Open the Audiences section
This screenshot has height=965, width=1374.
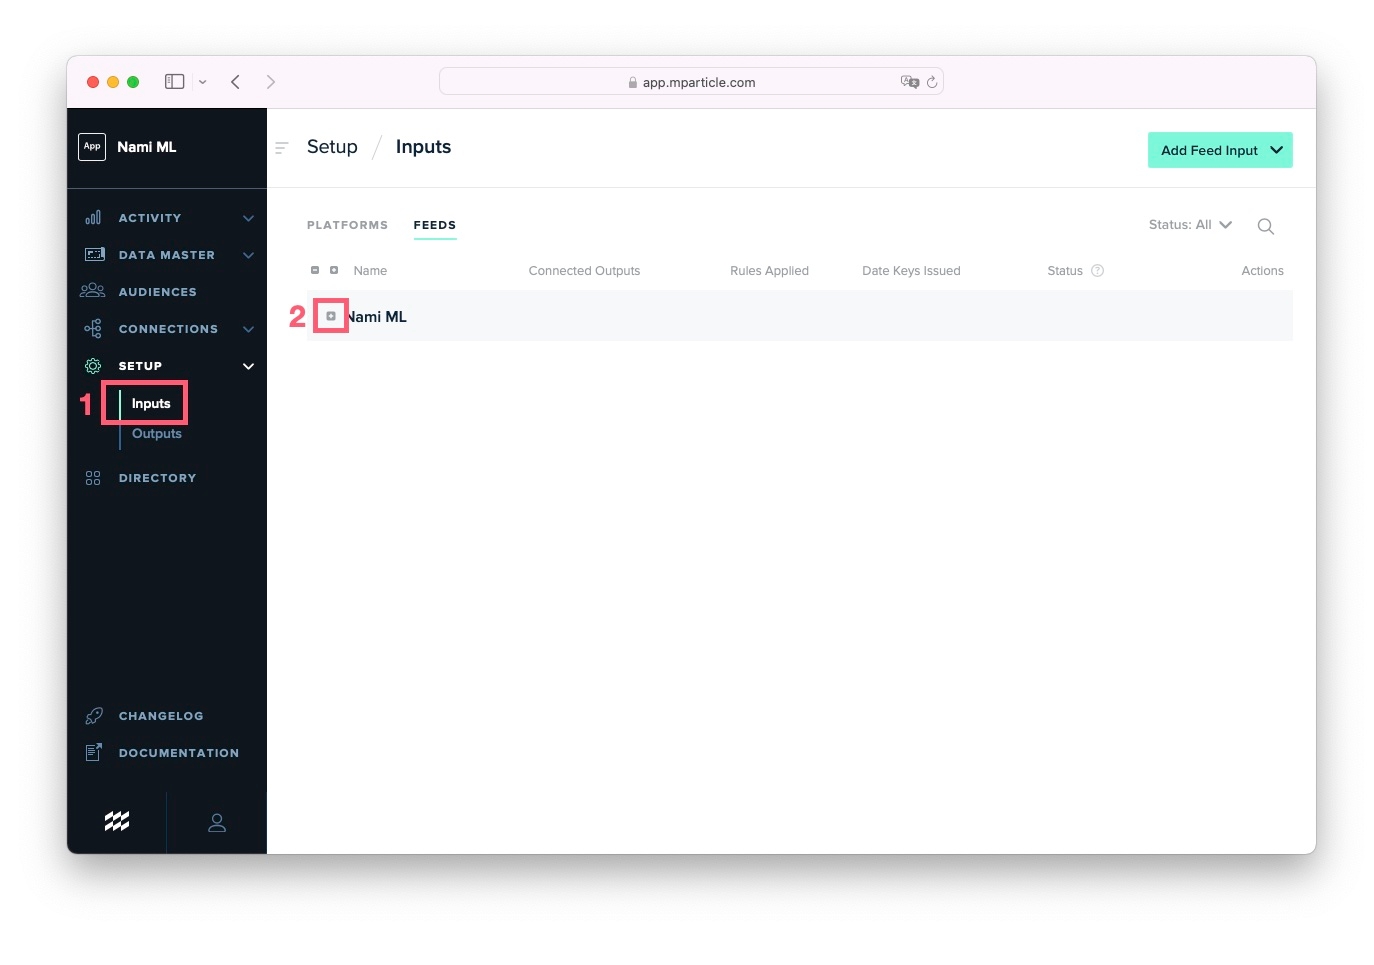[157, 292]
